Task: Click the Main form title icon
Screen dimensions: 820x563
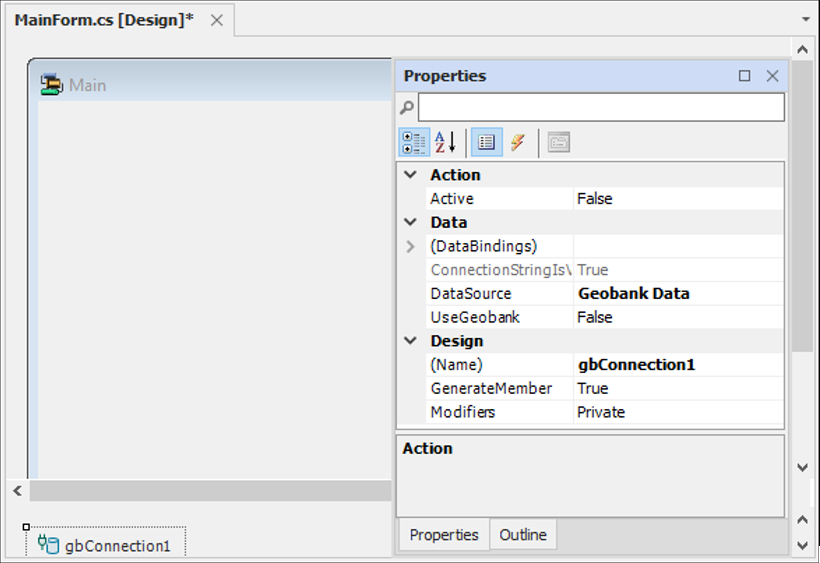Action: pyautogui.click(x=51, y=85)
